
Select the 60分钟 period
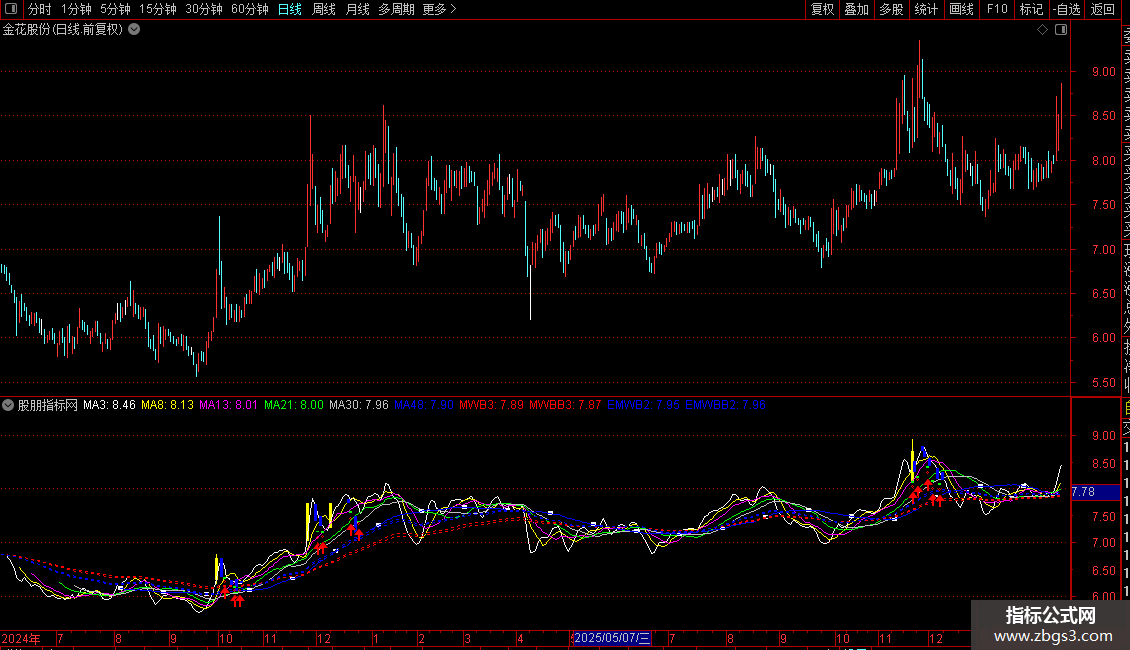coord(249,9)
